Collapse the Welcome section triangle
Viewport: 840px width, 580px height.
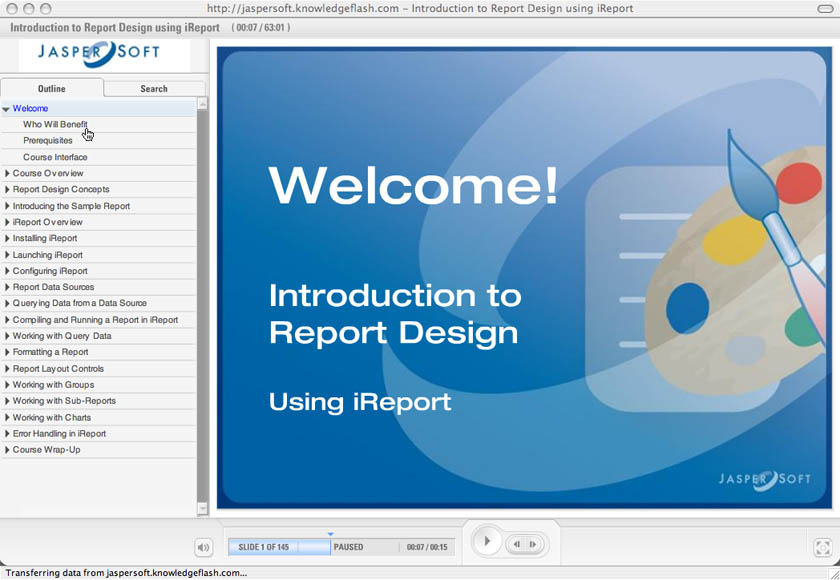pyautogui.click(x=6, y=109)
